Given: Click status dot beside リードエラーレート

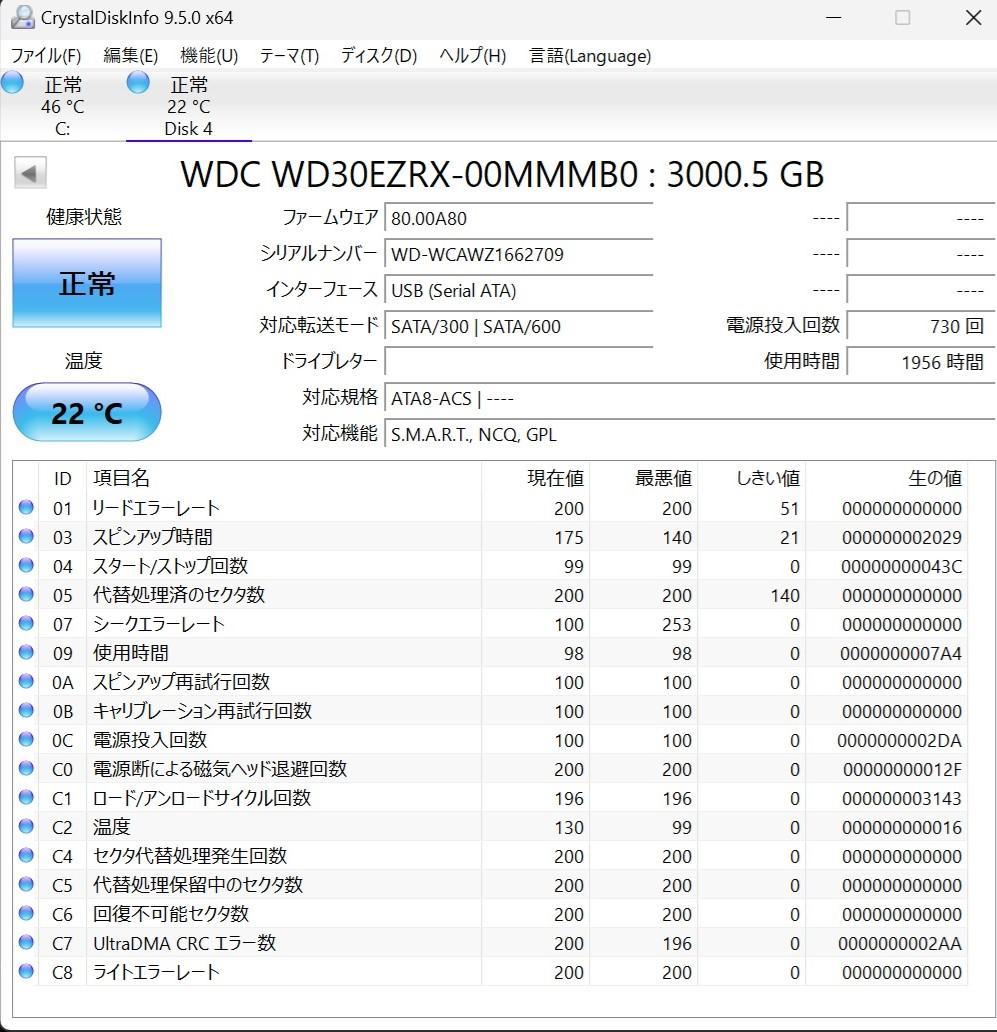Looking at the screenshot, I should coord(25,508).
